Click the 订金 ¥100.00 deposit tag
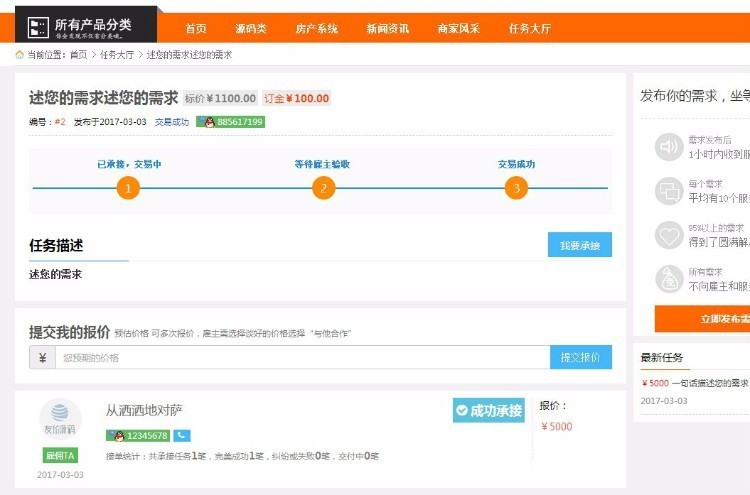Image resolution: width=750 pixels, height=495 pixels. click(296, 99)
